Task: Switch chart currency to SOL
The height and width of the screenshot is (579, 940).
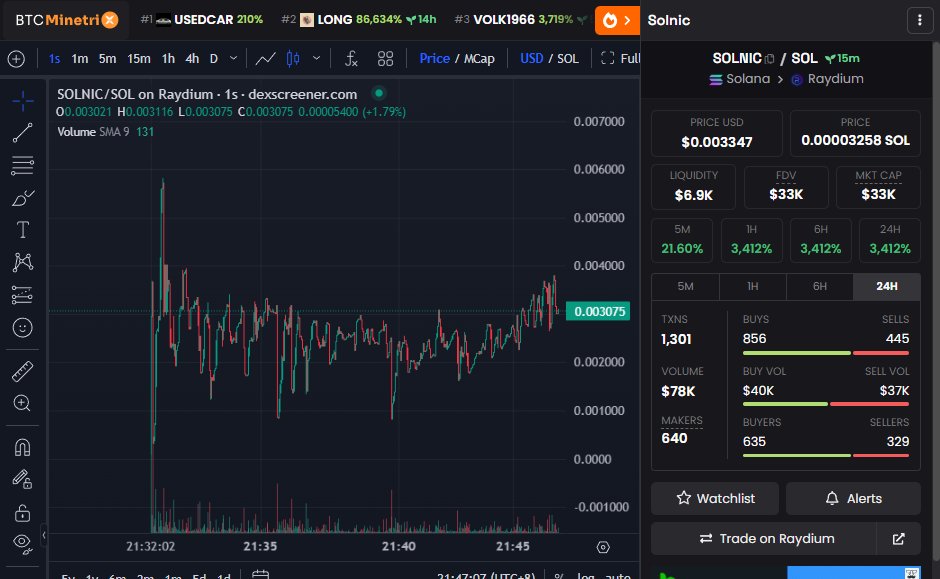Action: [568, 59]
